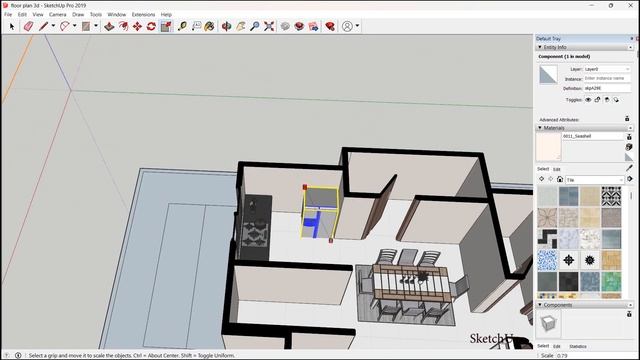
Task: Toggle Advanced Attributes display button
Action: [627, 119]
